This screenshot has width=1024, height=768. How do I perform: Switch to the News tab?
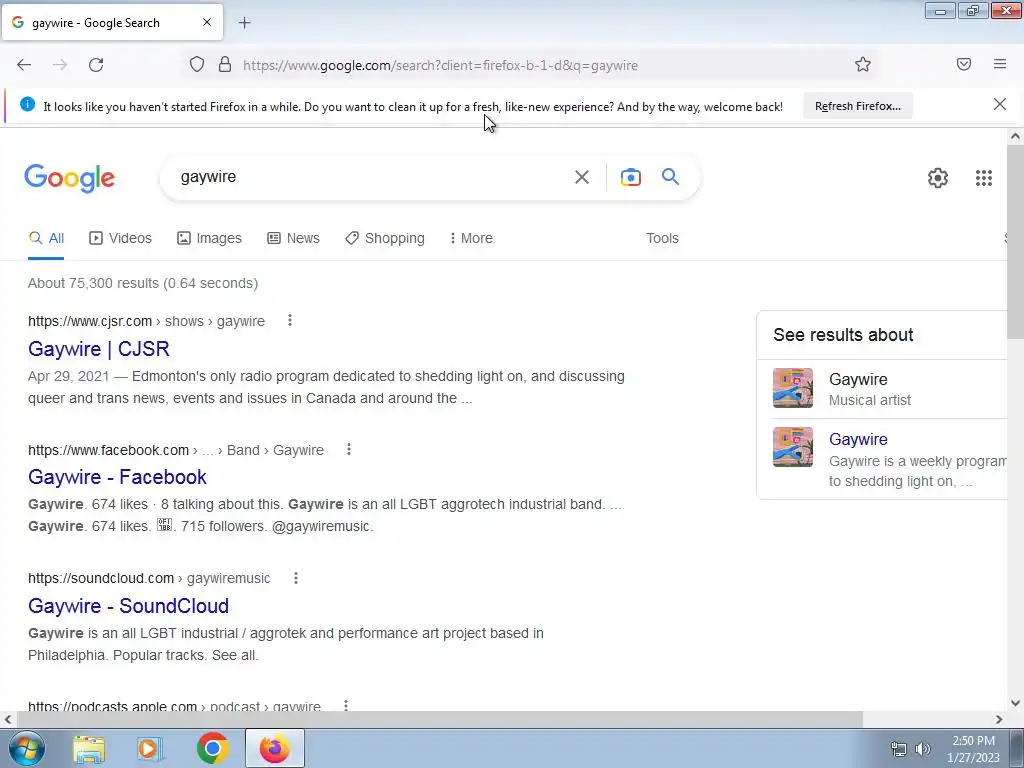pos(293,238)
